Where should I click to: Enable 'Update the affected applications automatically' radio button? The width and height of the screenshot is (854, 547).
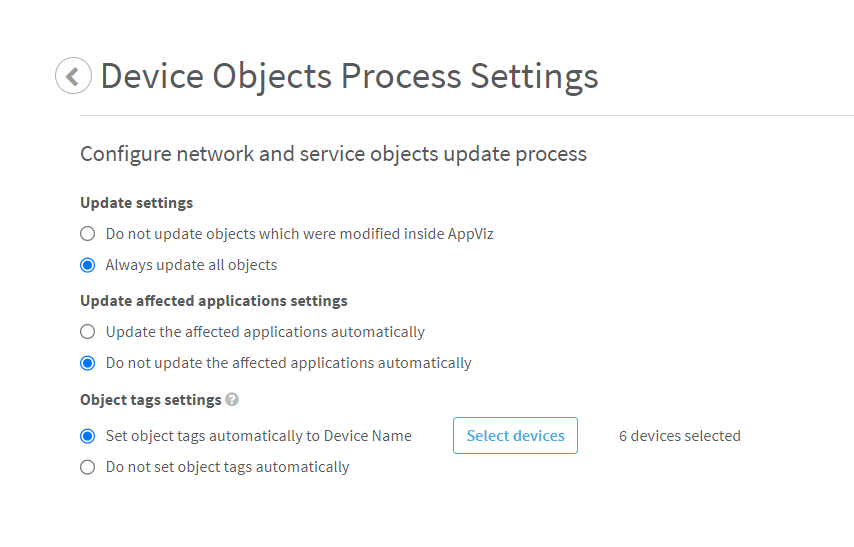pos(88,332)
